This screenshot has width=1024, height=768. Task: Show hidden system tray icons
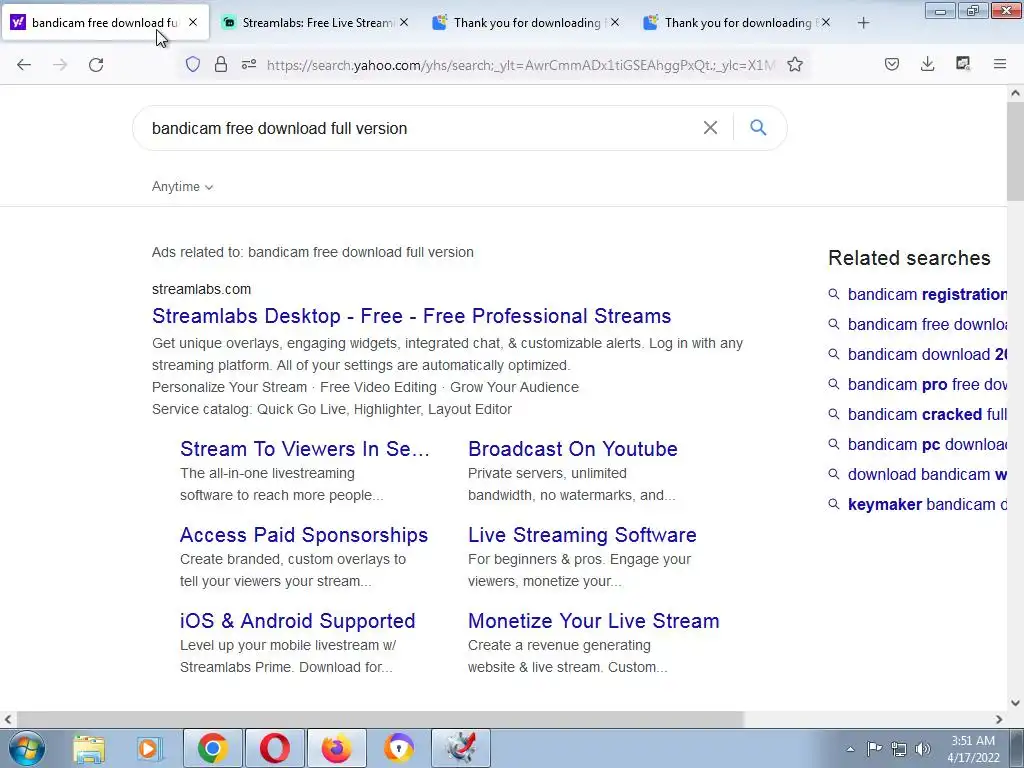click(x=850, y=749)
